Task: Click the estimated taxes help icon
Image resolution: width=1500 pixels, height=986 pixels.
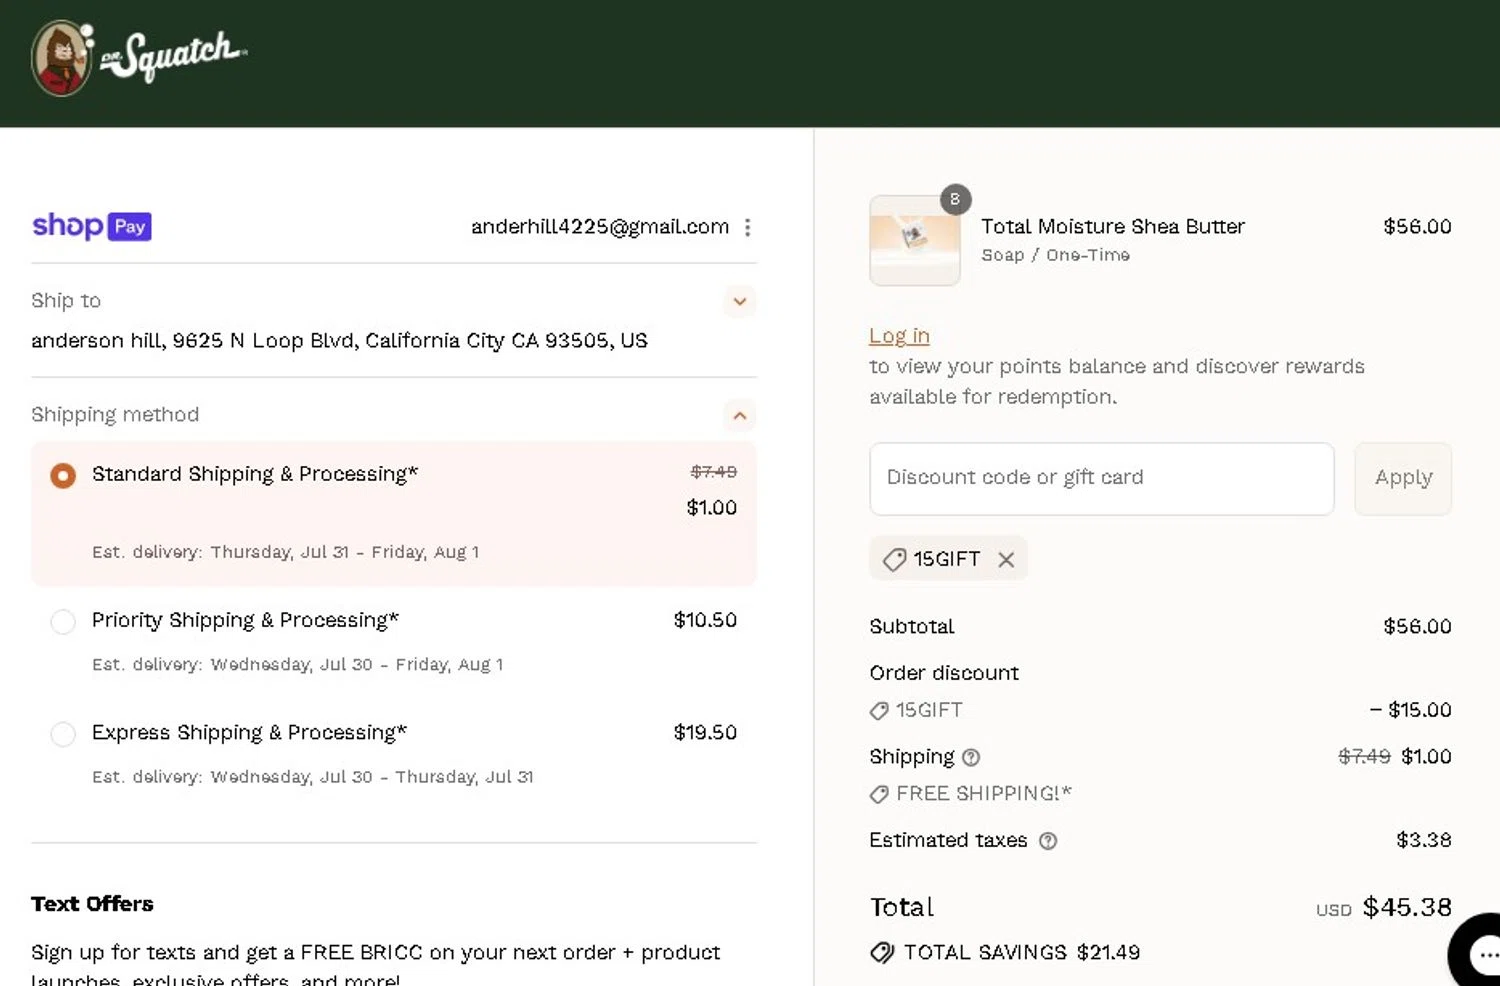Action: pos(1047,841)
